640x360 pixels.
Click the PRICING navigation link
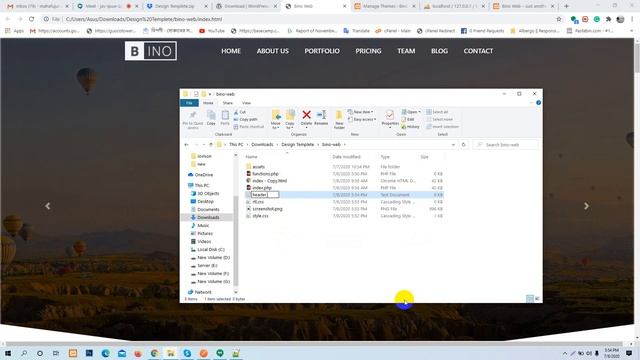point(368,51)
